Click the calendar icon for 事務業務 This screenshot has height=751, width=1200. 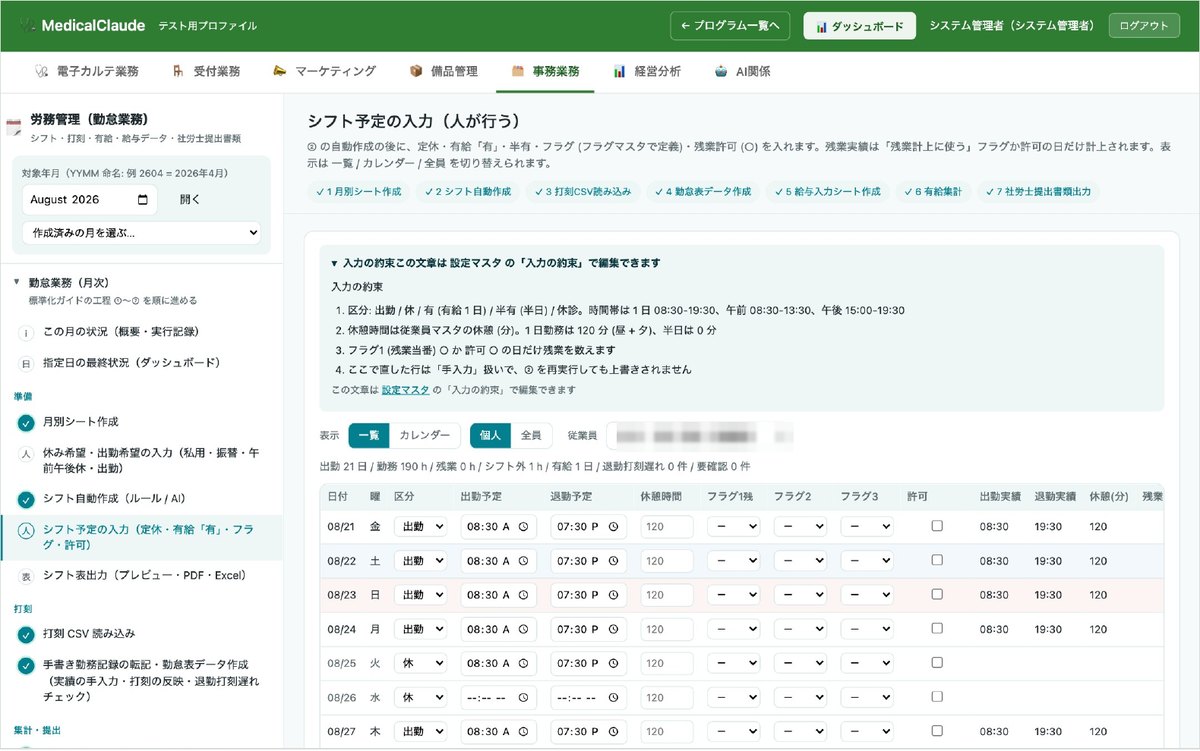[x=518, y=72]
